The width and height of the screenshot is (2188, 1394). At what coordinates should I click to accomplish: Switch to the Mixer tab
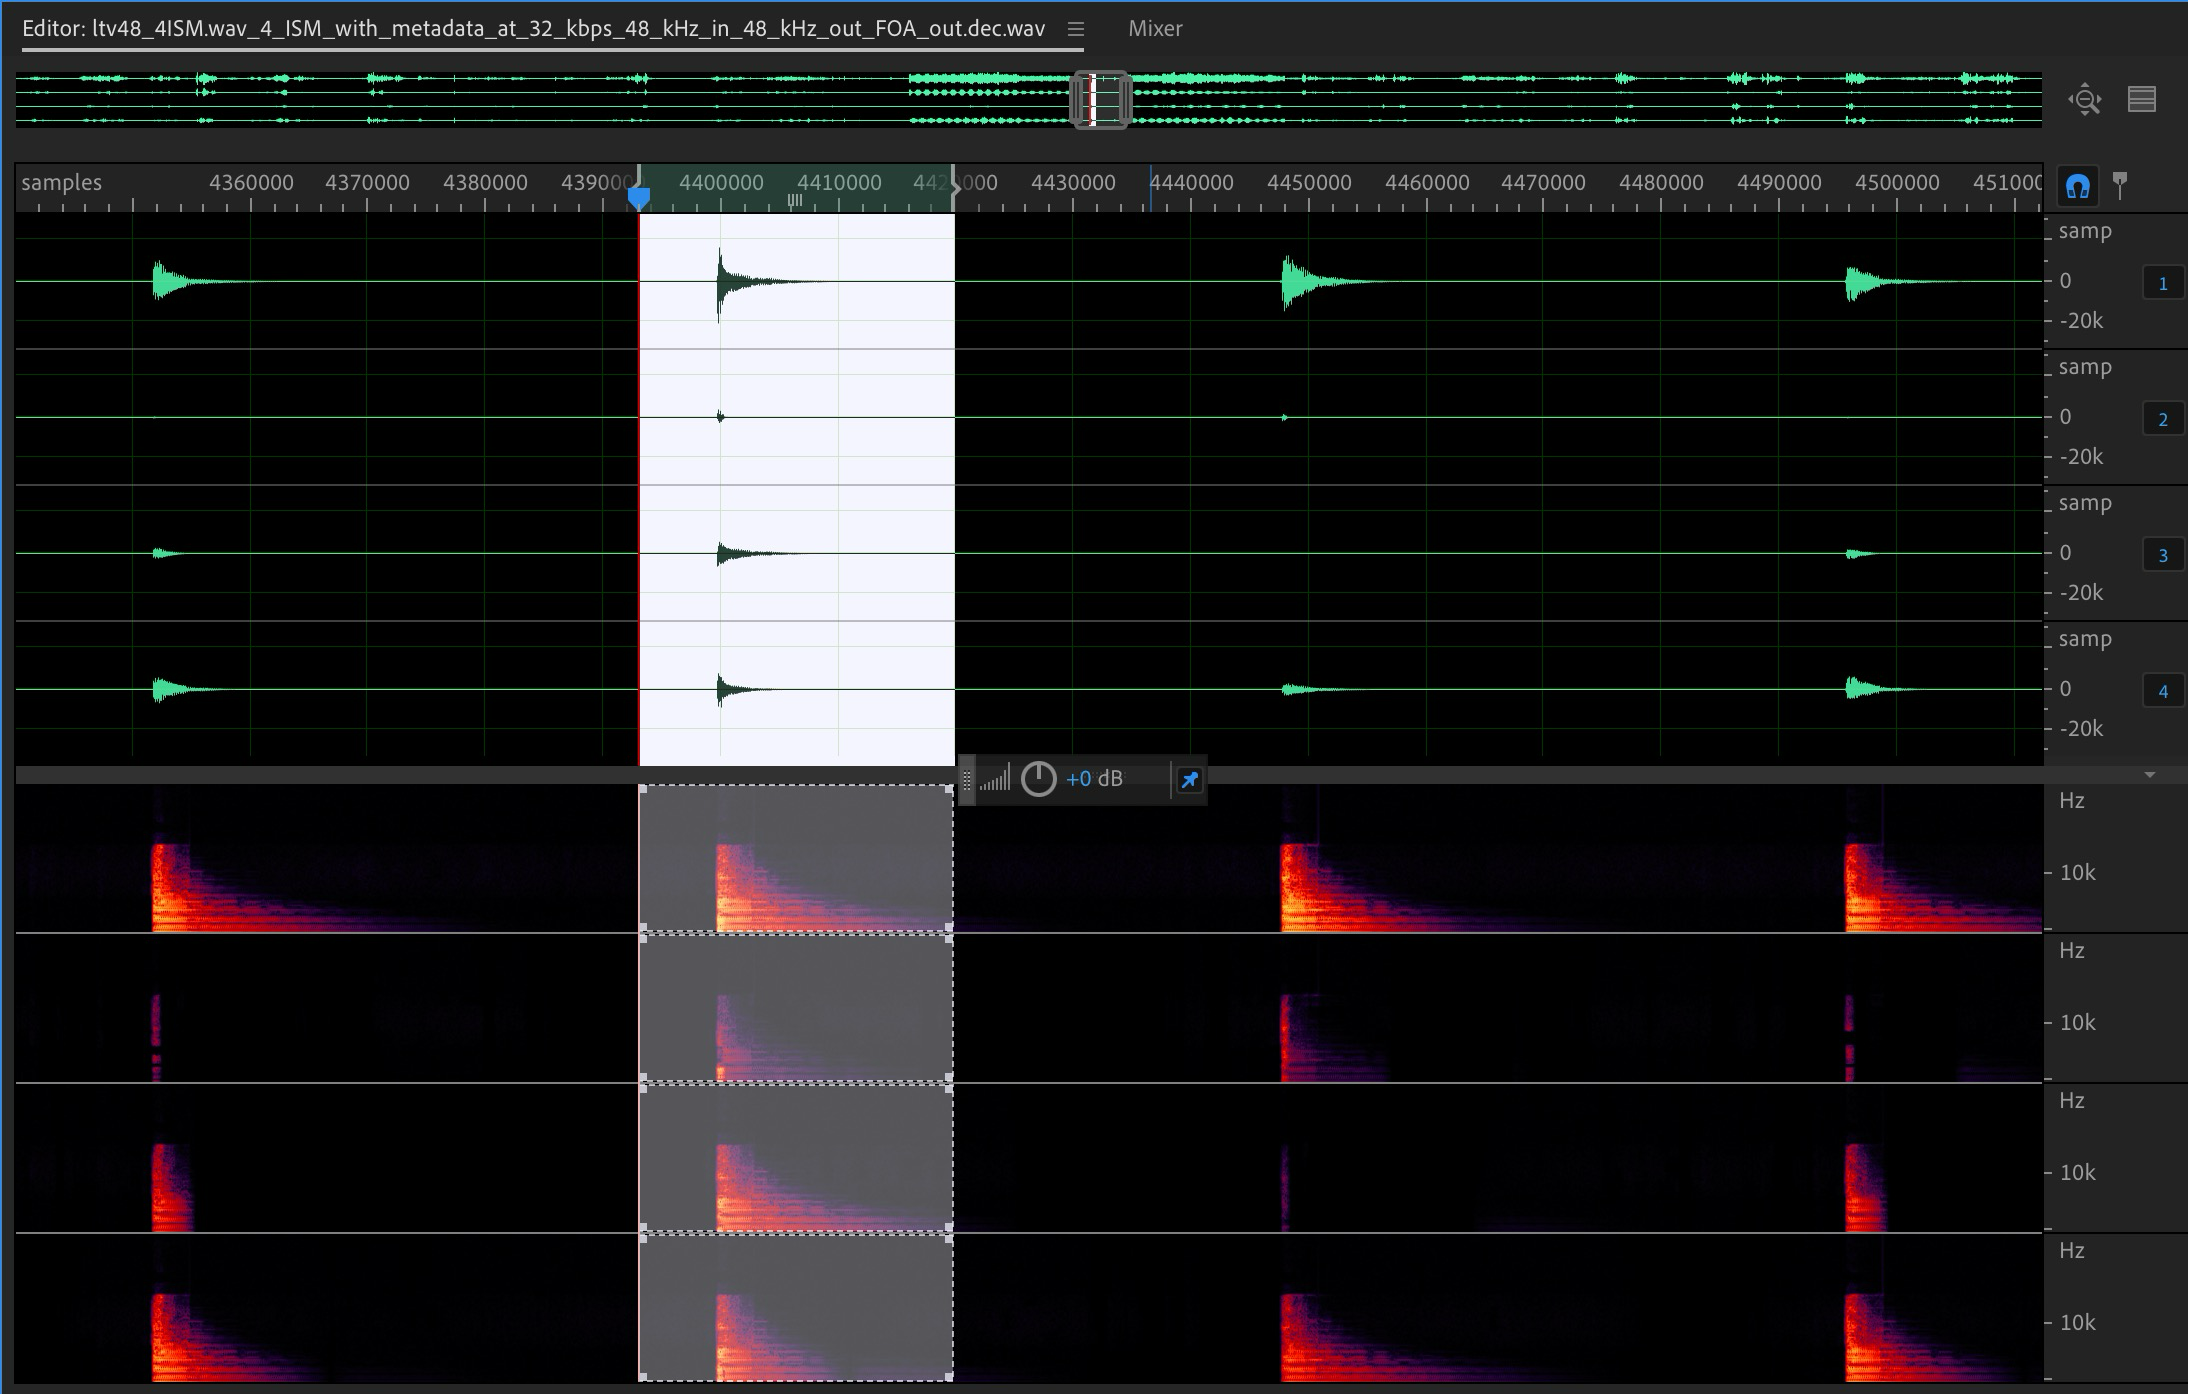(1155, 29)
